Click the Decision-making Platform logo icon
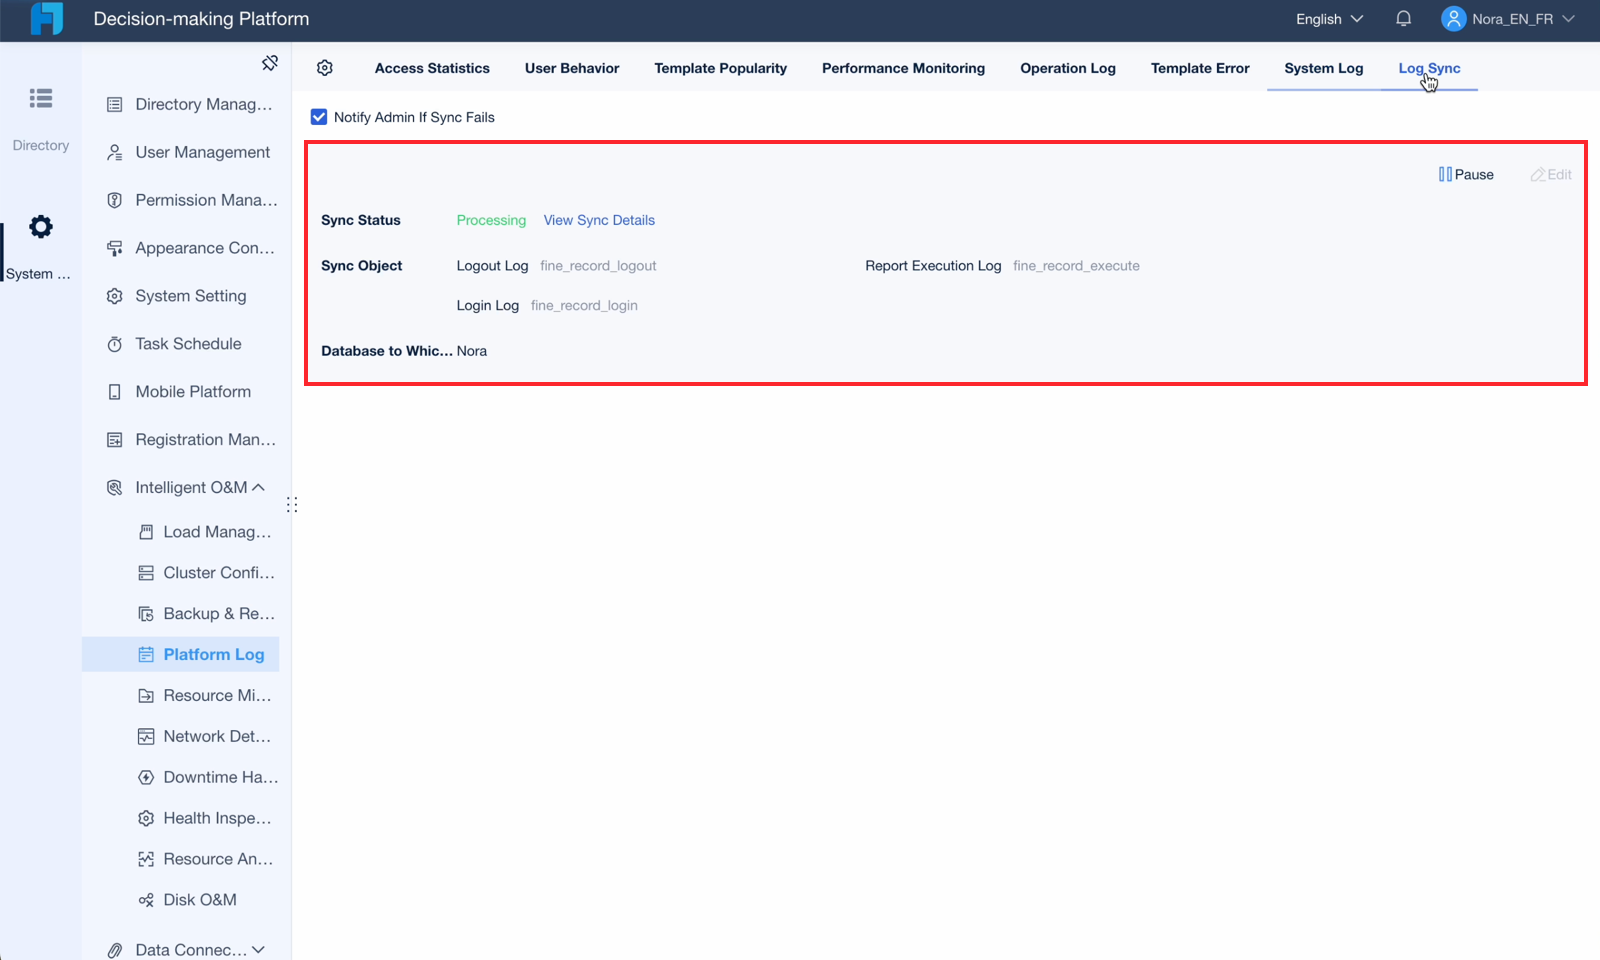 (x=46, y=19)
